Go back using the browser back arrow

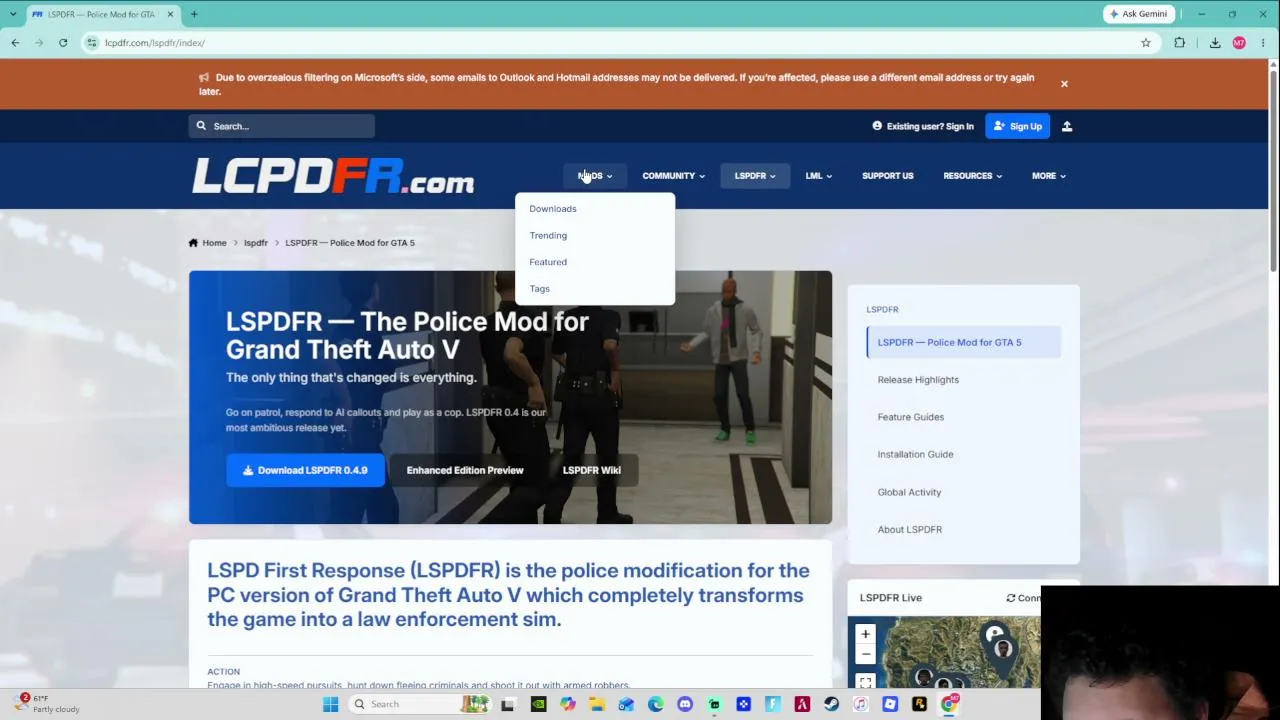coord(15,43)
